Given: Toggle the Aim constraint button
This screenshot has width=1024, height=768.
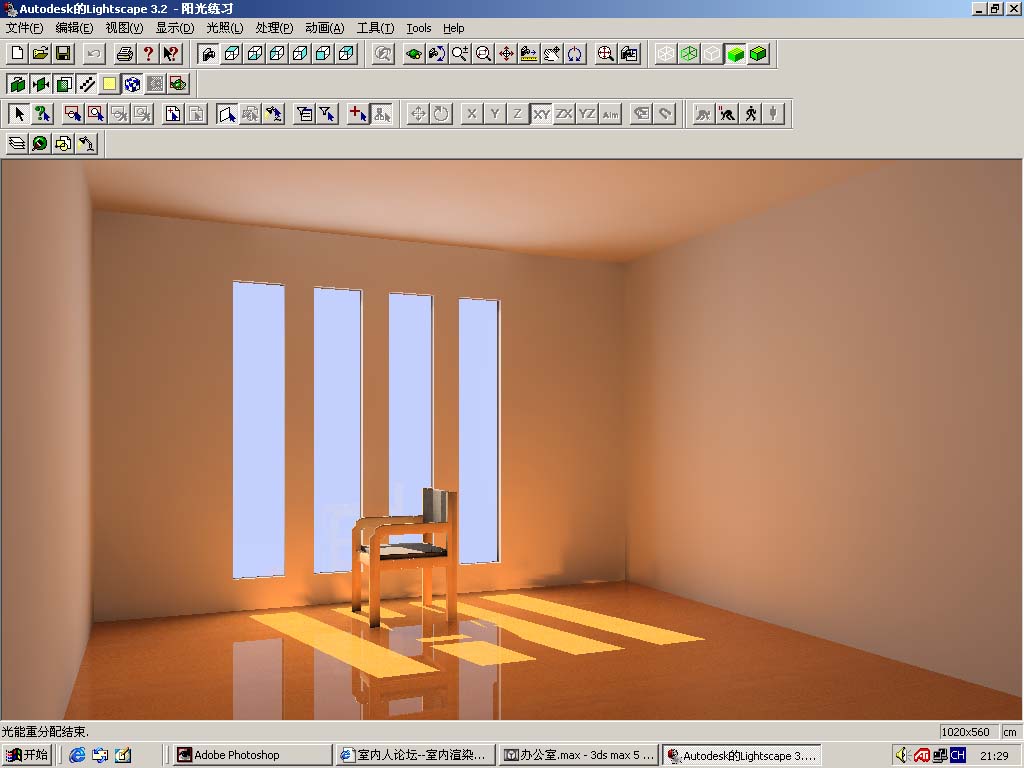Looking at the screenshot, I should point(611,114).
